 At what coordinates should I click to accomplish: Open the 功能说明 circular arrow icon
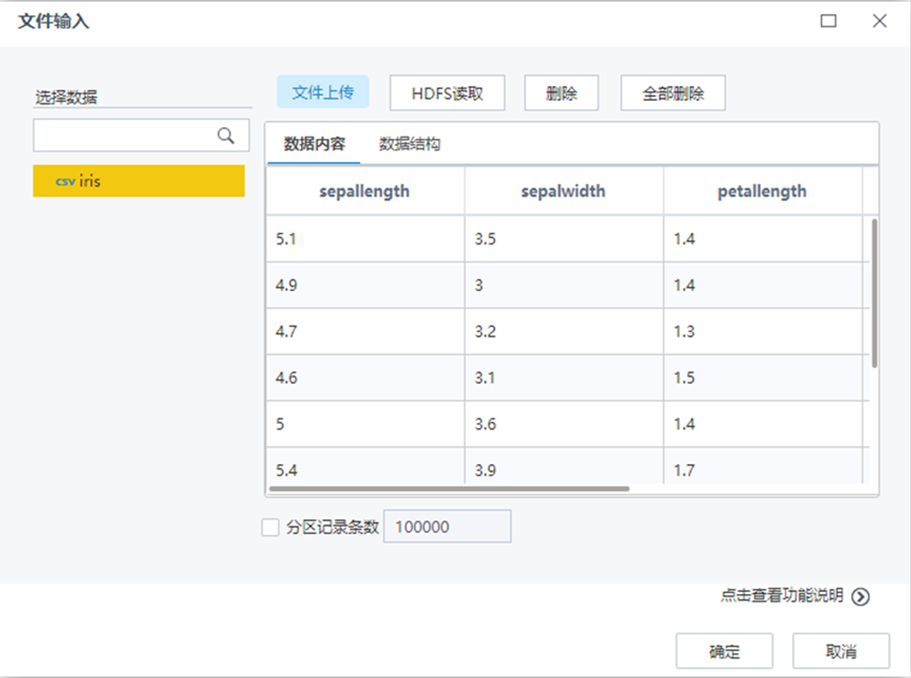[860, 595]
